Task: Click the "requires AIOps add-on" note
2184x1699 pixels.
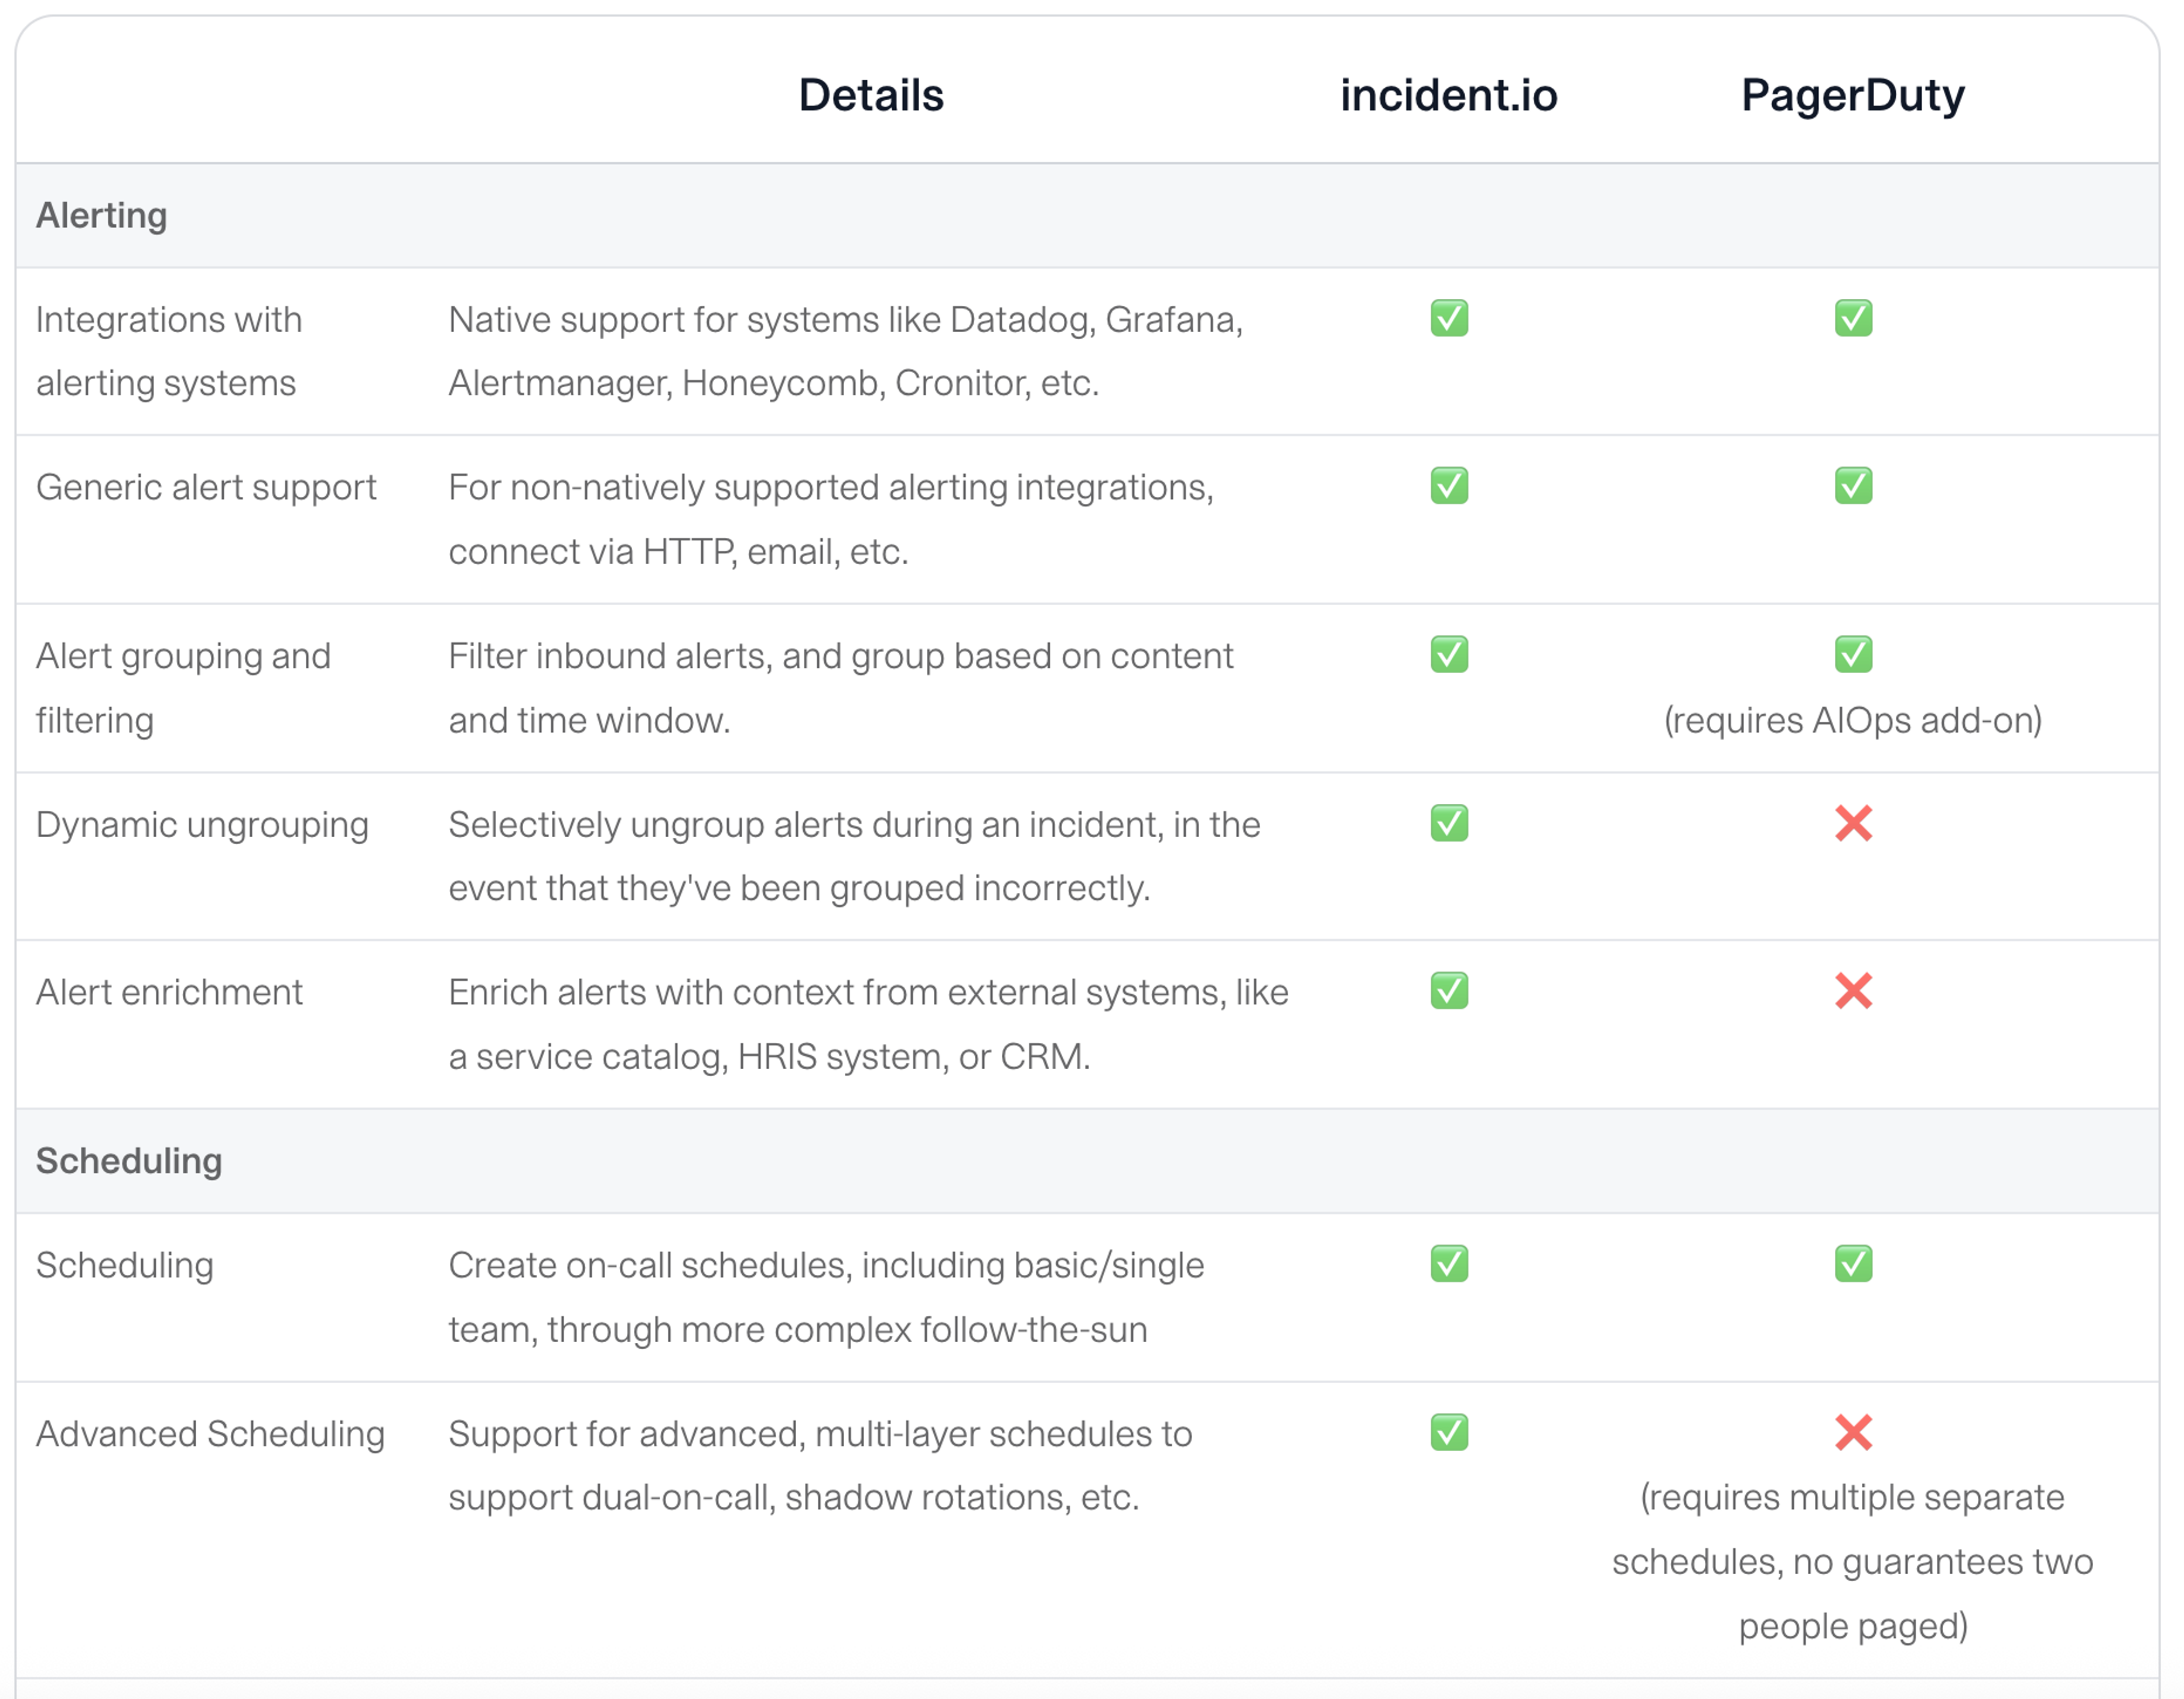Action: (1852, 720)
